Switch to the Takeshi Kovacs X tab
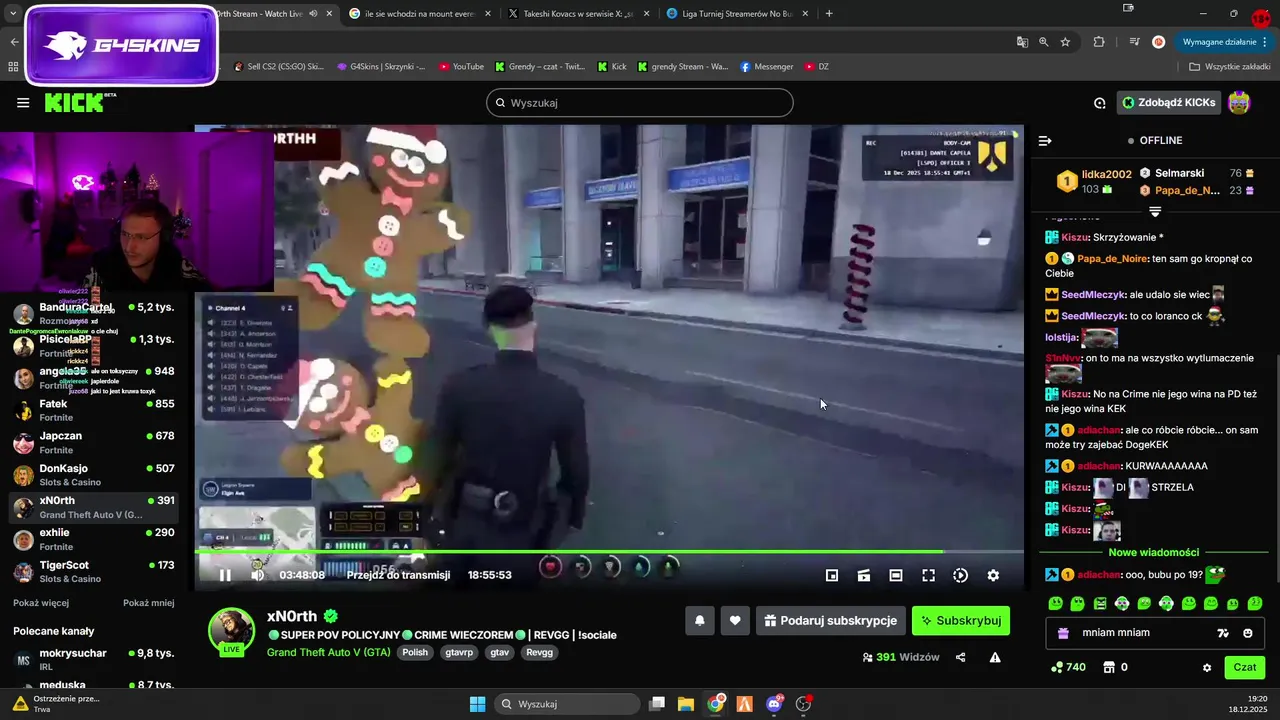Screen dimensions: 1280x720 578,14
